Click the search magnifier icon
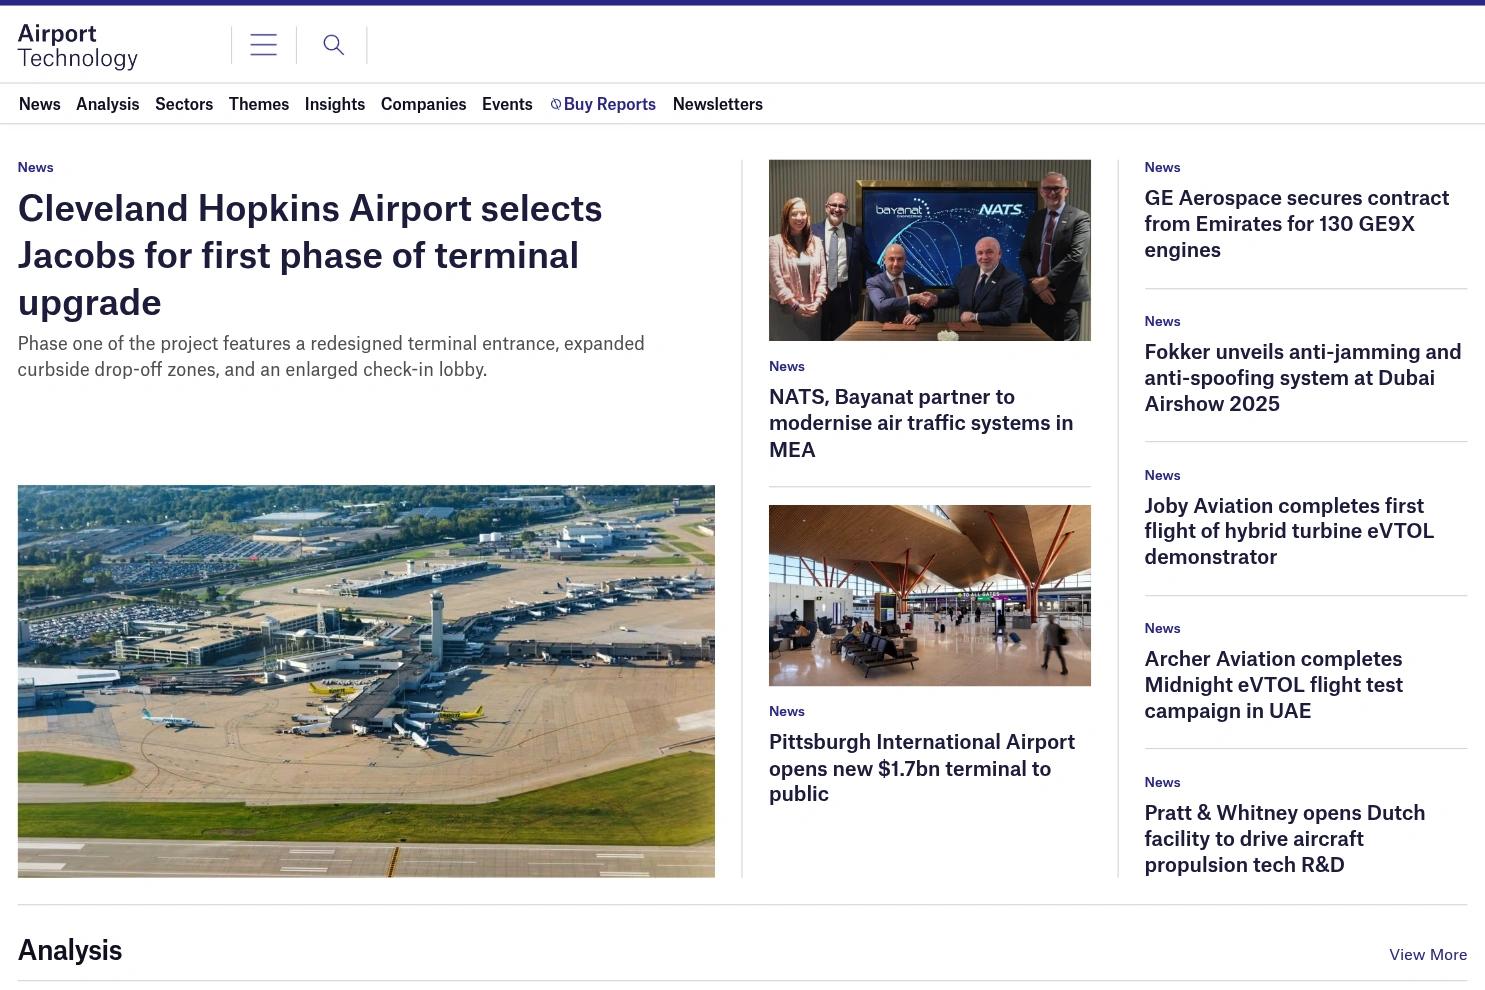This screenshot has height=990, width=1485. click(x=333, y=45)
